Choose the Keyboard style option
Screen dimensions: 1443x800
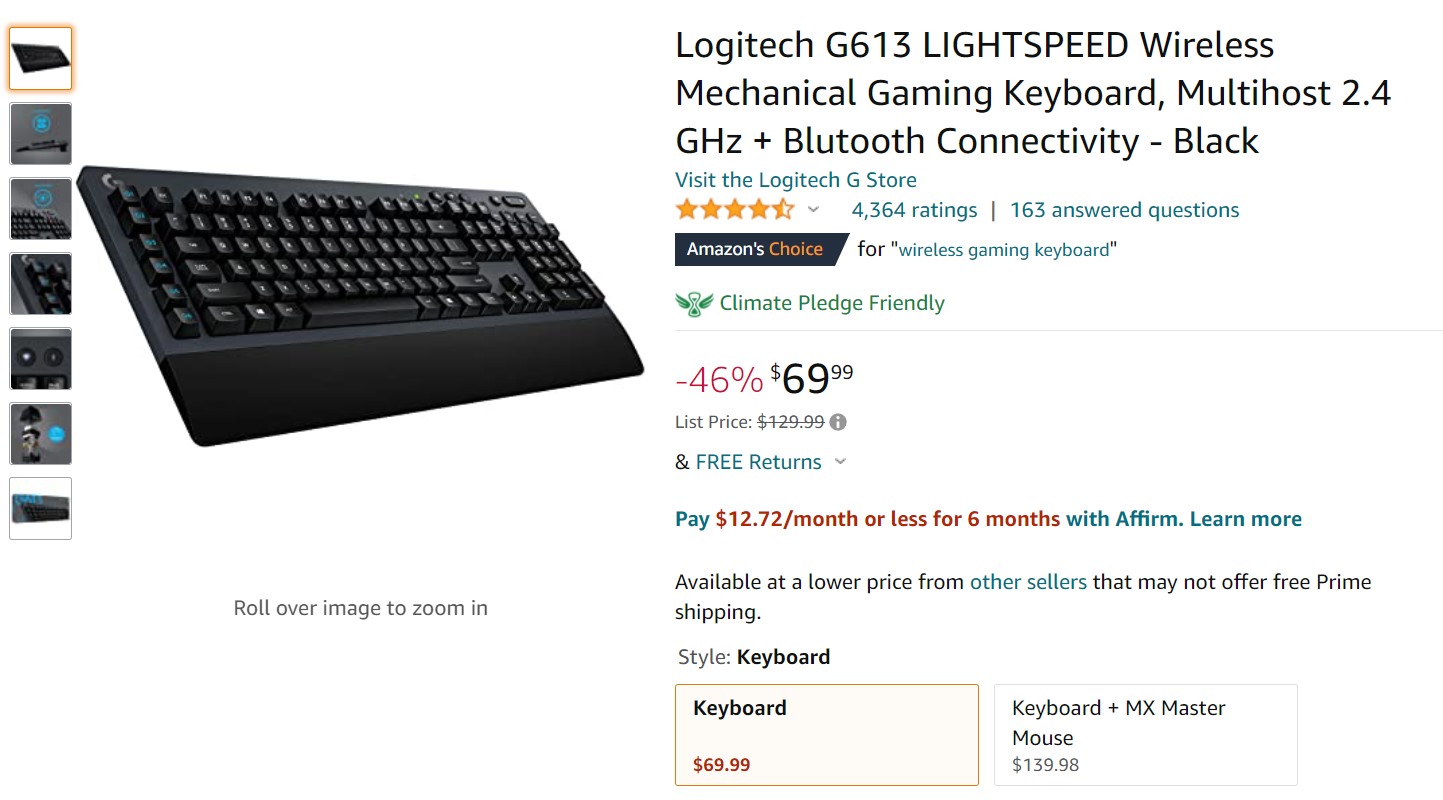click(x=826, y=735)
